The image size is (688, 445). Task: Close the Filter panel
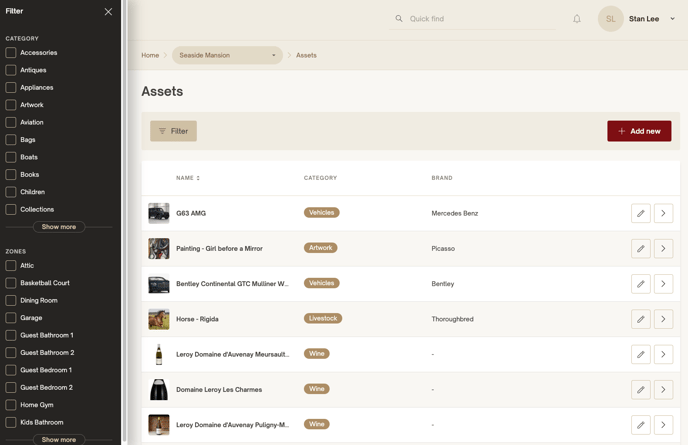click(x=108, y=12)
